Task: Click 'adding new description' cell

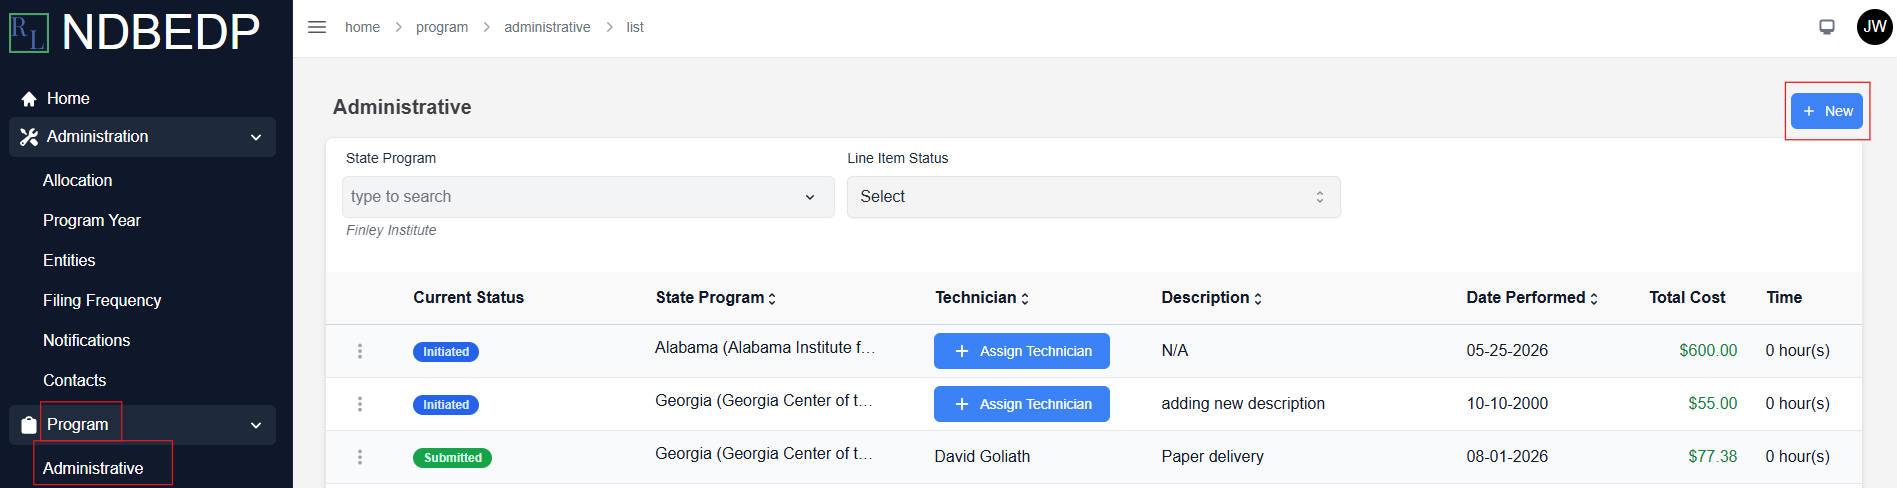Action: pos(1243,404)
